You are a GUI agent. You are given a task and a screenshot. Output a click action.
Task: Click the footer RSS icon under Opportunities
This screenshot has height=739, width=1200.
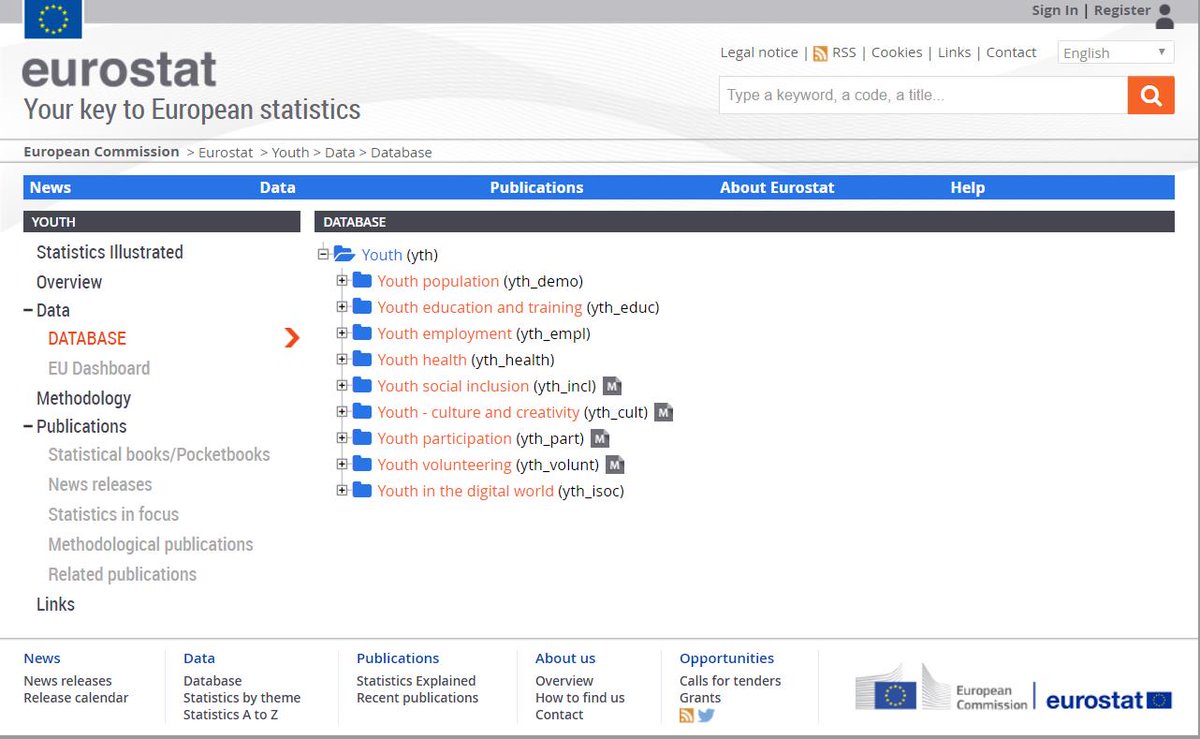[x=686, y=715]
